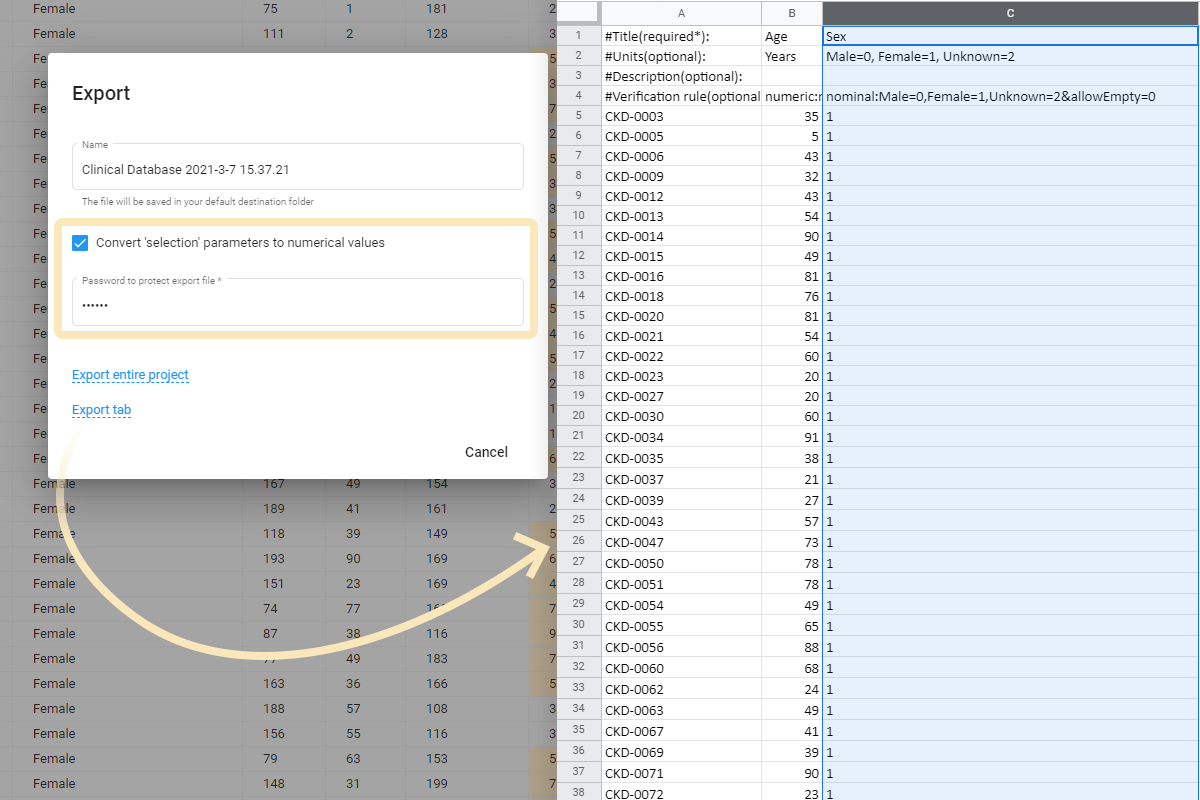Select cell CKD-0005

click(x=681, y=136)
